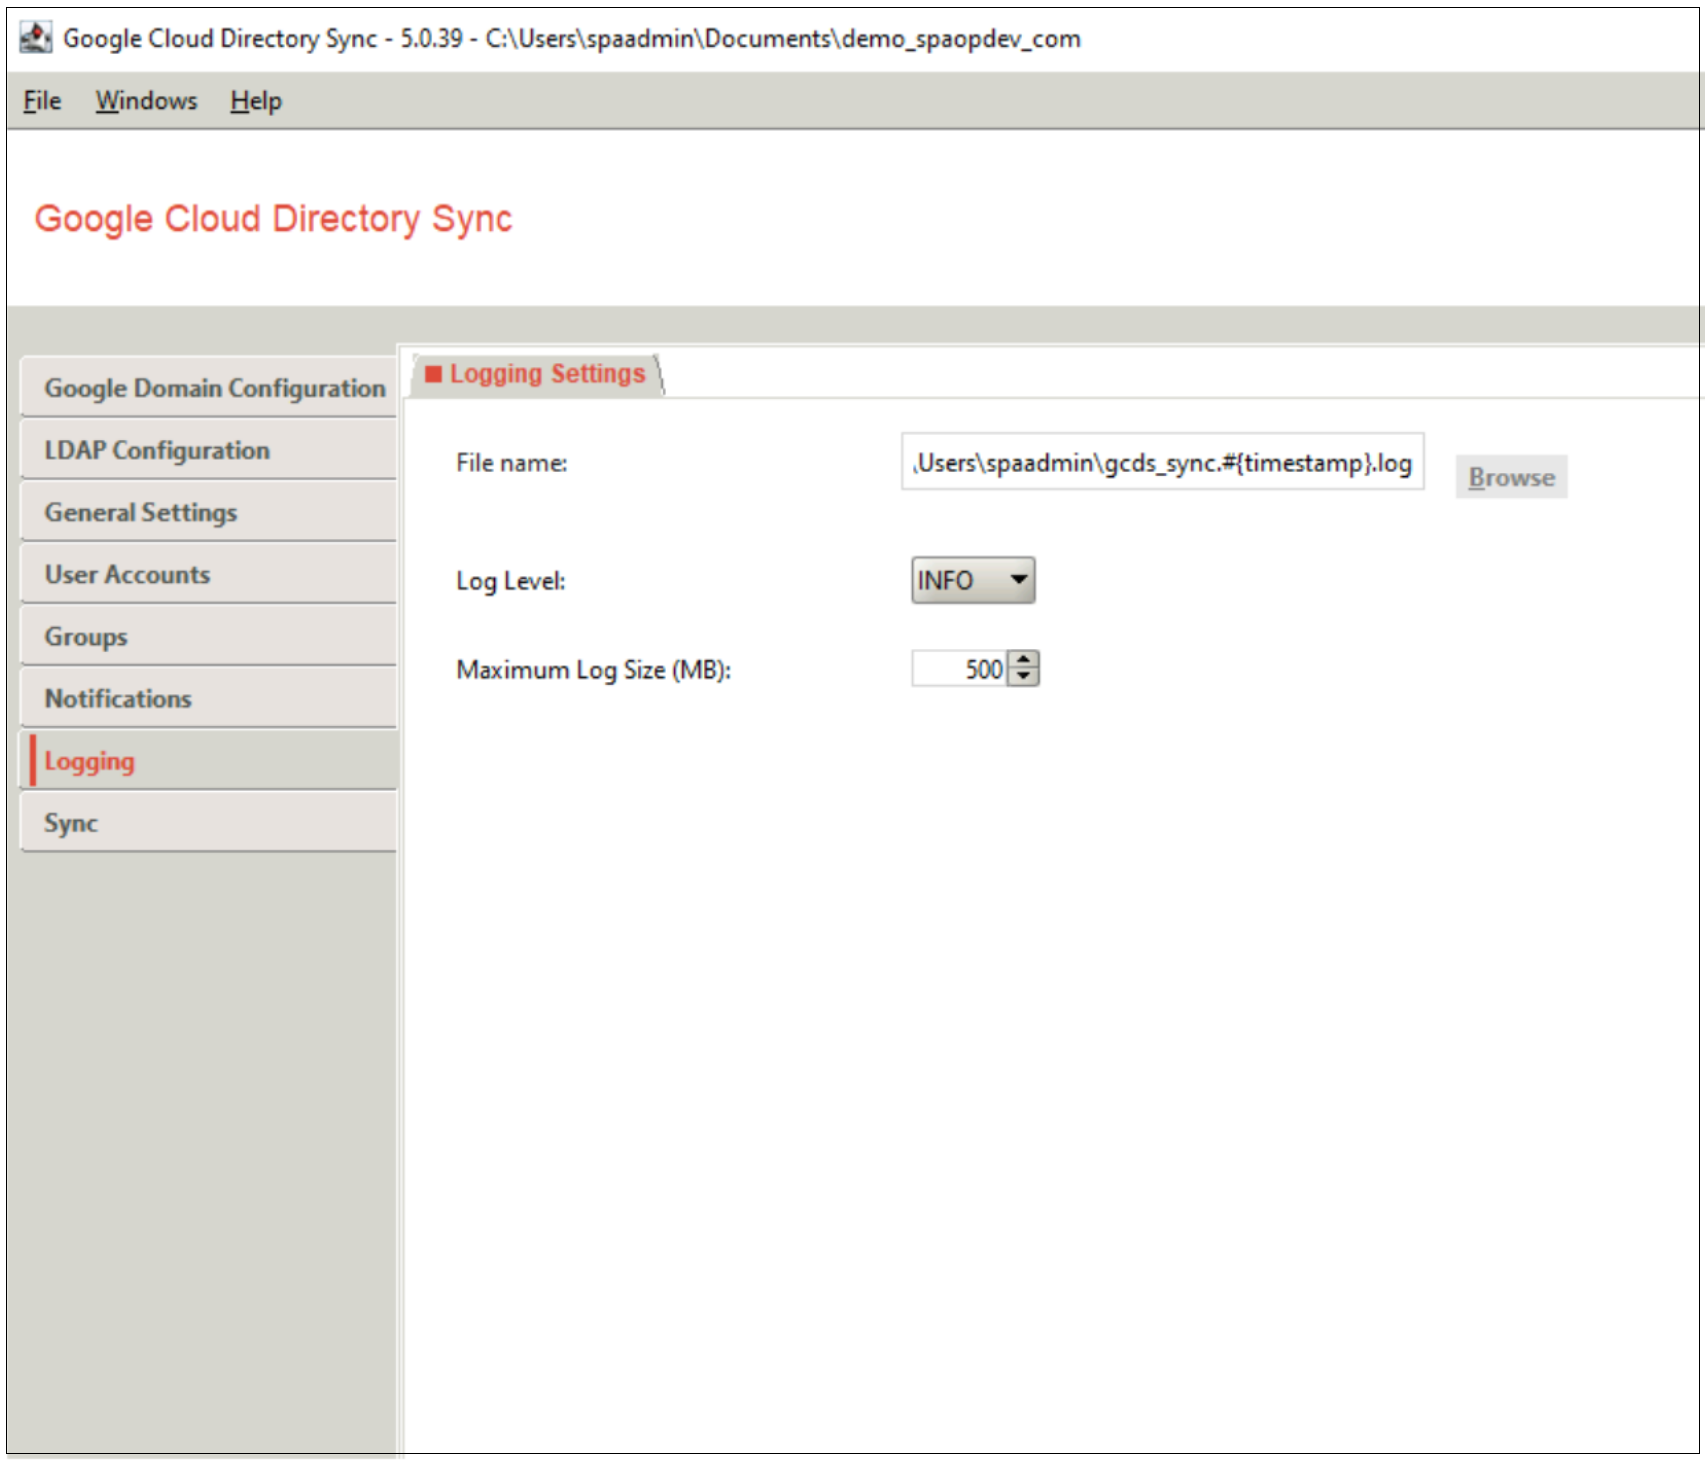Image resolution: width=1705 pixels, height=1461 pixels.
Task: Click the Google Cloud Directory Sync app icon
Action: click(35, 38)
